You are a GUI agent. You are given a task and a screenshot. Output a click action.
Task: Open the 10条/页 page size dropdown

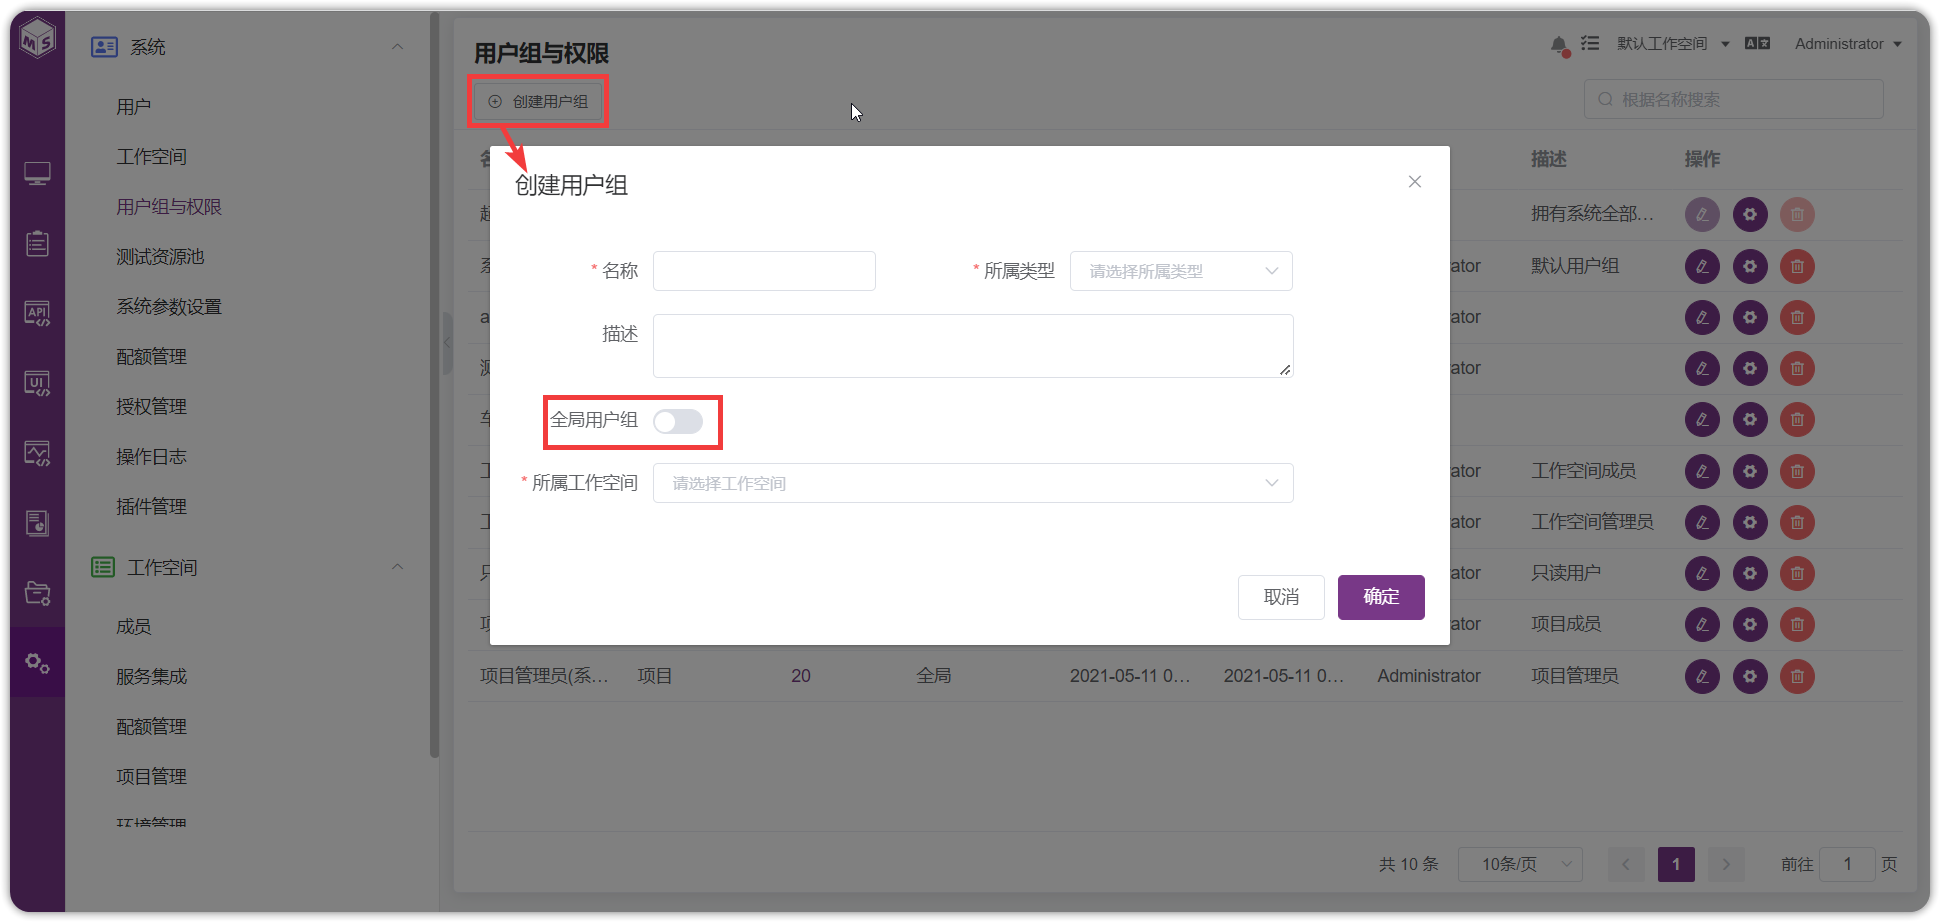tap(1520, 864)
